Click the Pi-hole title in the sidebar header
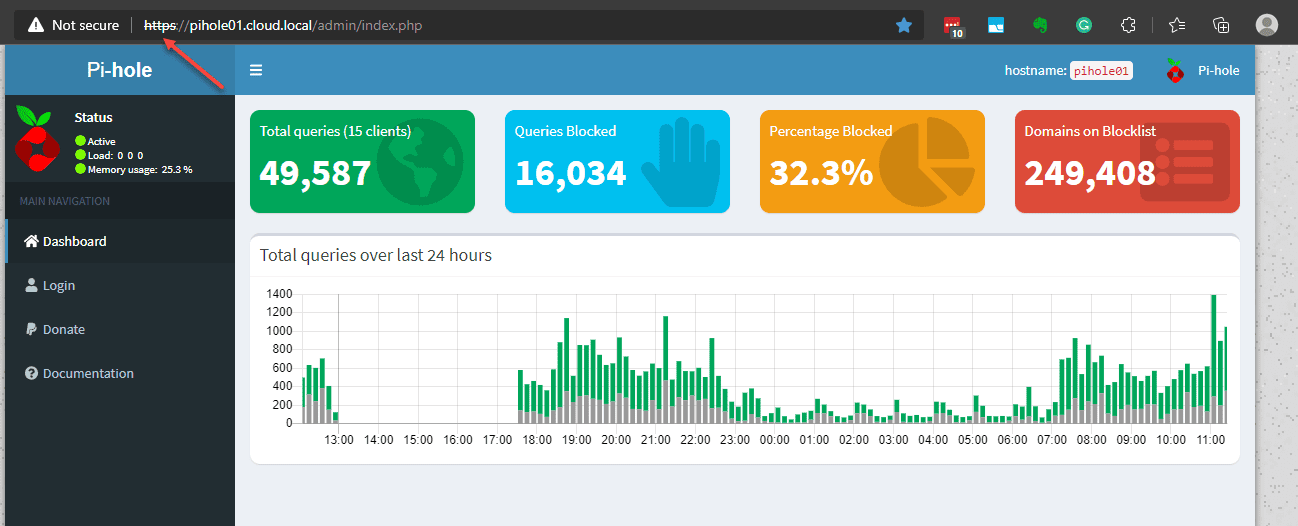Image resolution: width=1298 pixels, height=526 pixels. coord(120,70)
